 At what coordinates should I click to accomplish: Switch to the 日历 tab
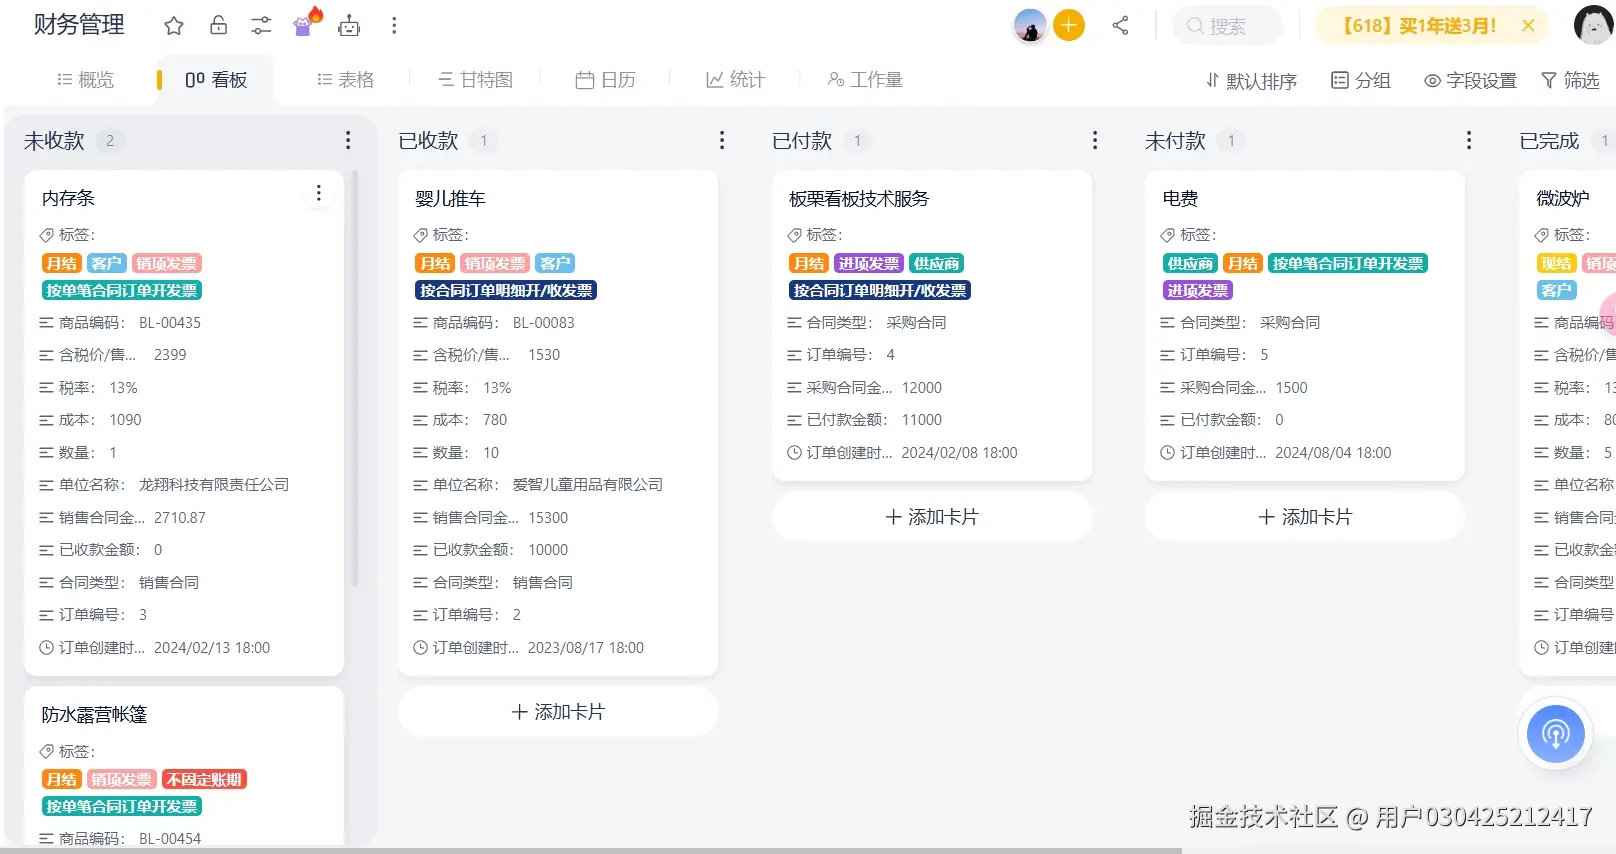[x=605, y=80]
